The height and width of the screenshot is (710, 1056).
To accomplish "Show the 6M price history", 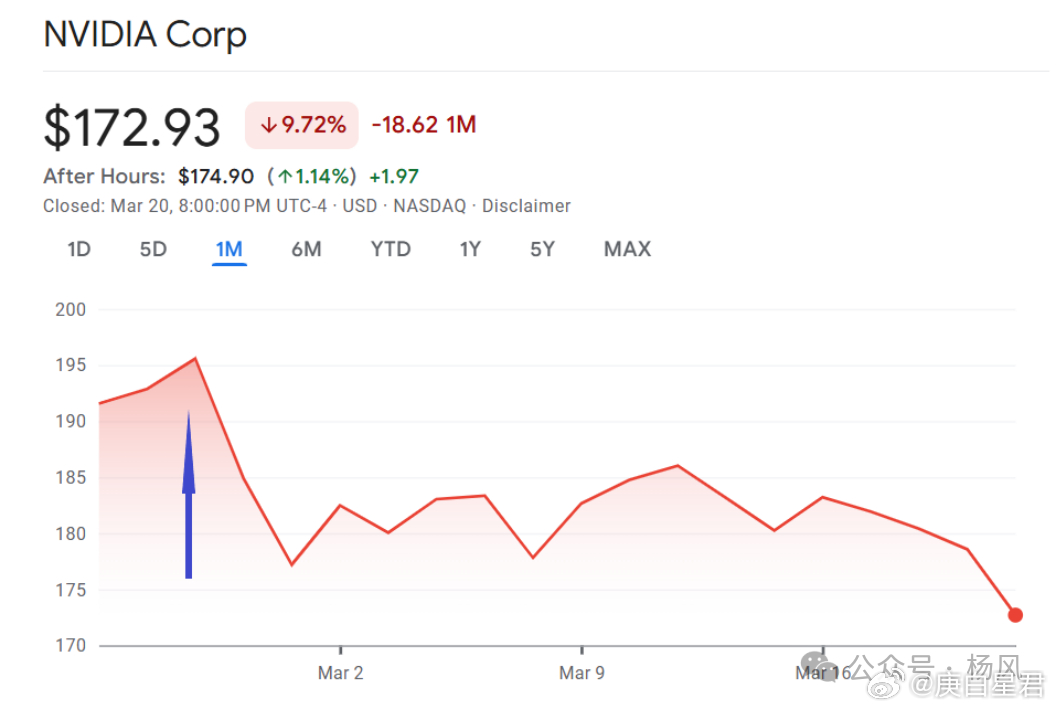I will [306, 249].
